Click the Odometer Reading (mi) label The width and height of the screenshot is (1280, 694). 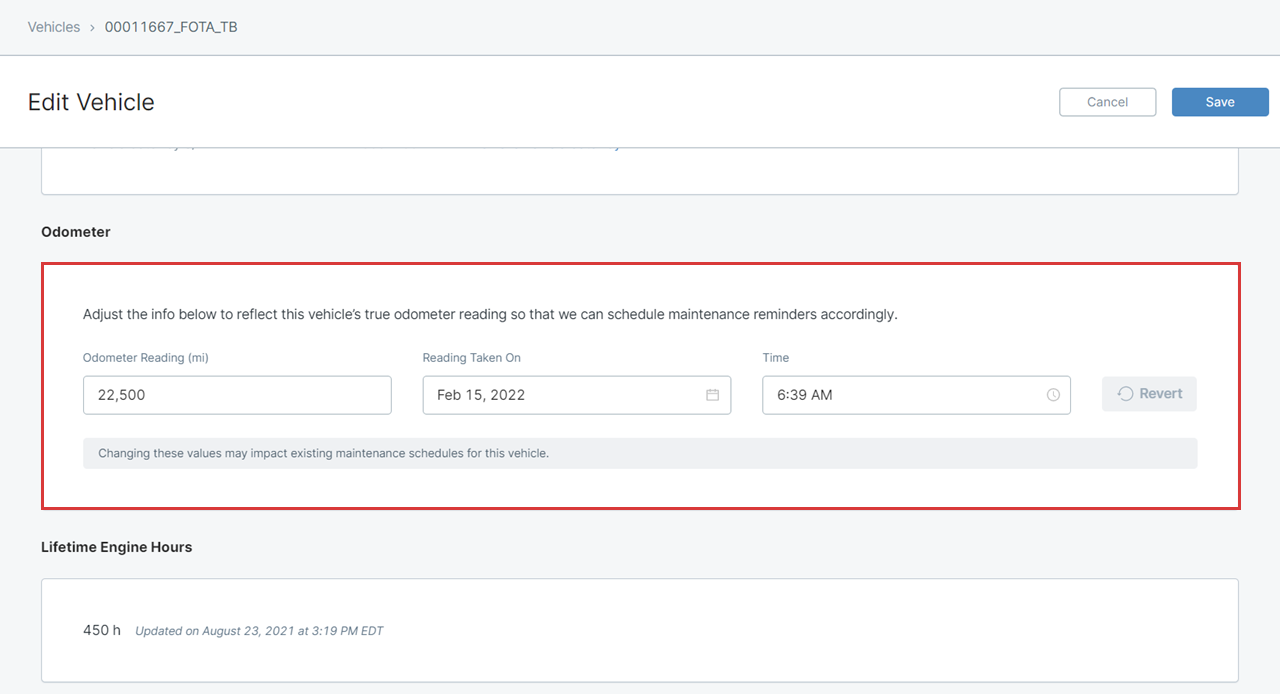(146, 358)
